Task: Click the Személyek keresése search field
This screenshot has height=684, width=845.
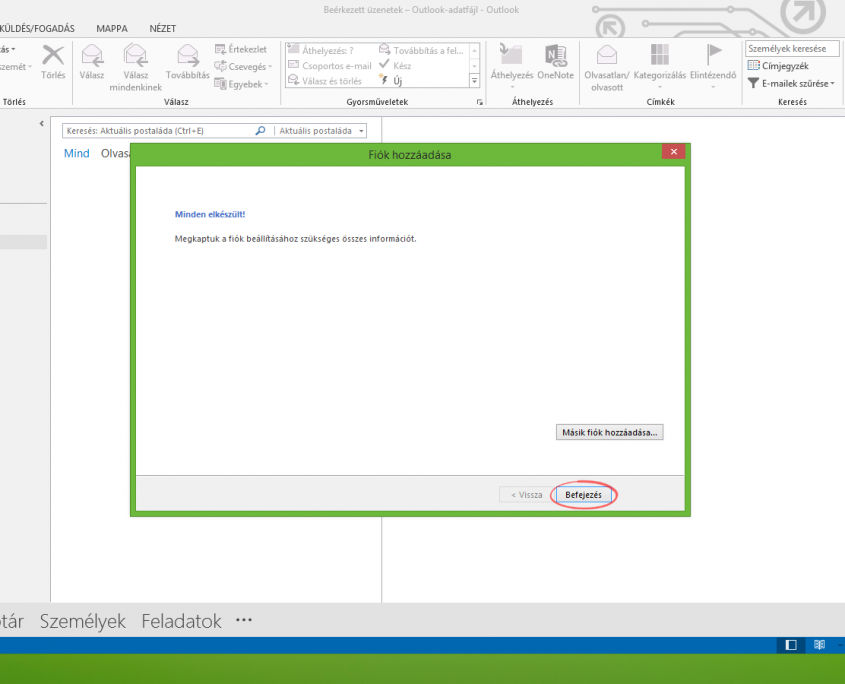Action: (x=791, y=48)
